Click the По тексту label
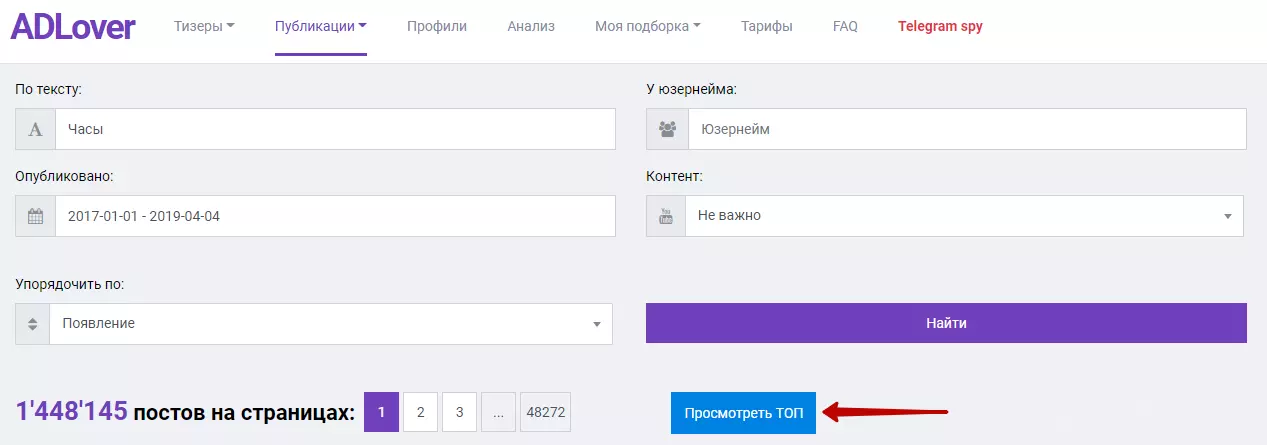Screen dimensions: 1267x445 [x=48, y=89]
